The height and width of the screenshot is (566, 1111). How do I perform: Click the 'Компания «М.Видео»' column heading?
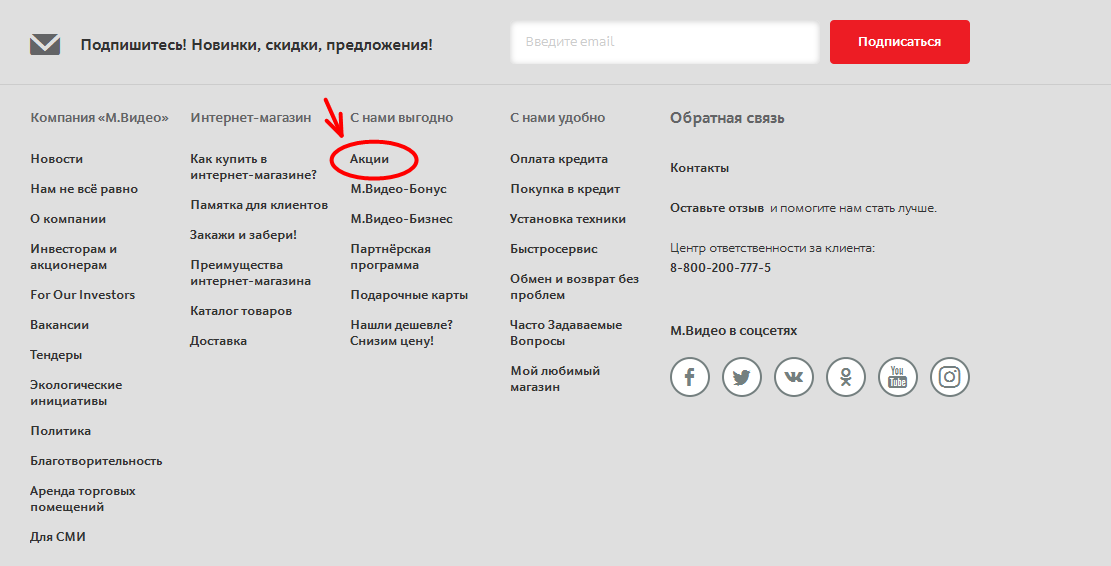pos(99,118)
